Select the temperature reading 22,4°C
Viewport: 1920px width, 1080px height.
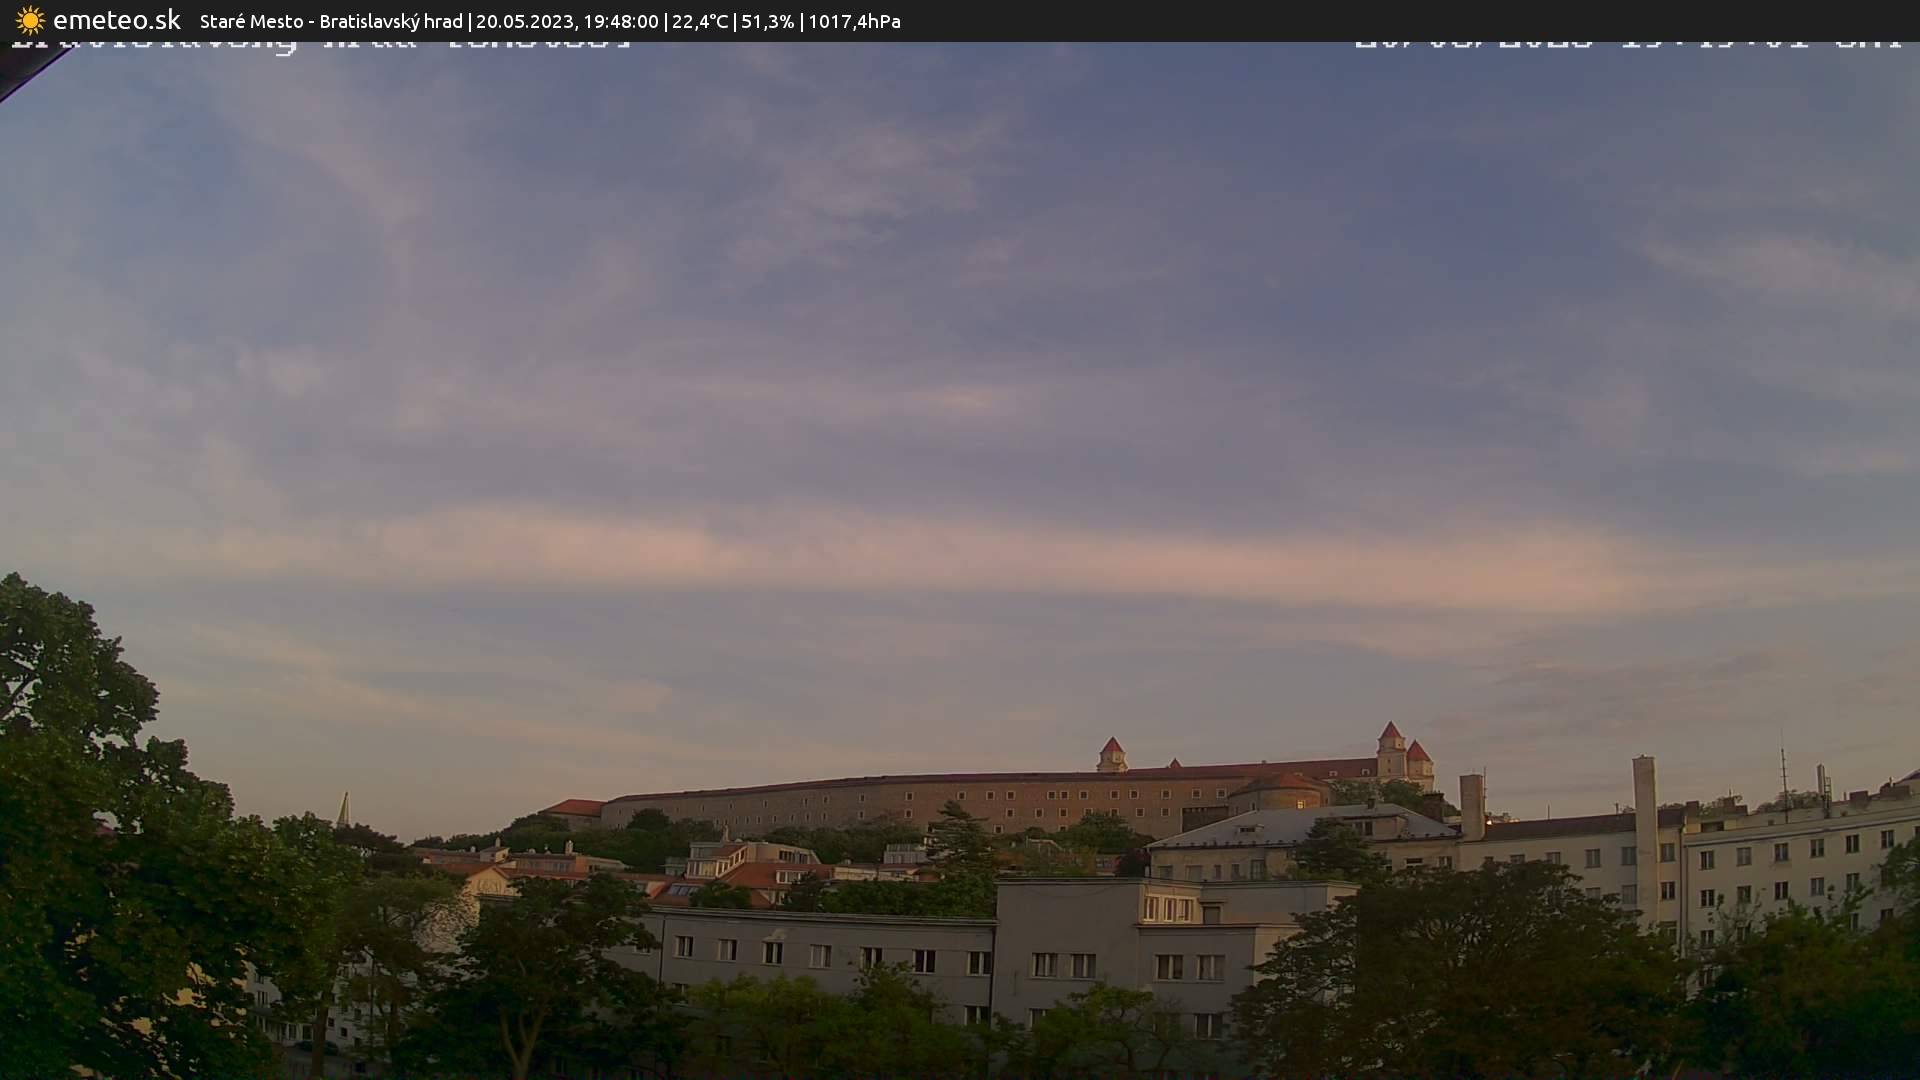click(x=700, y=20)
